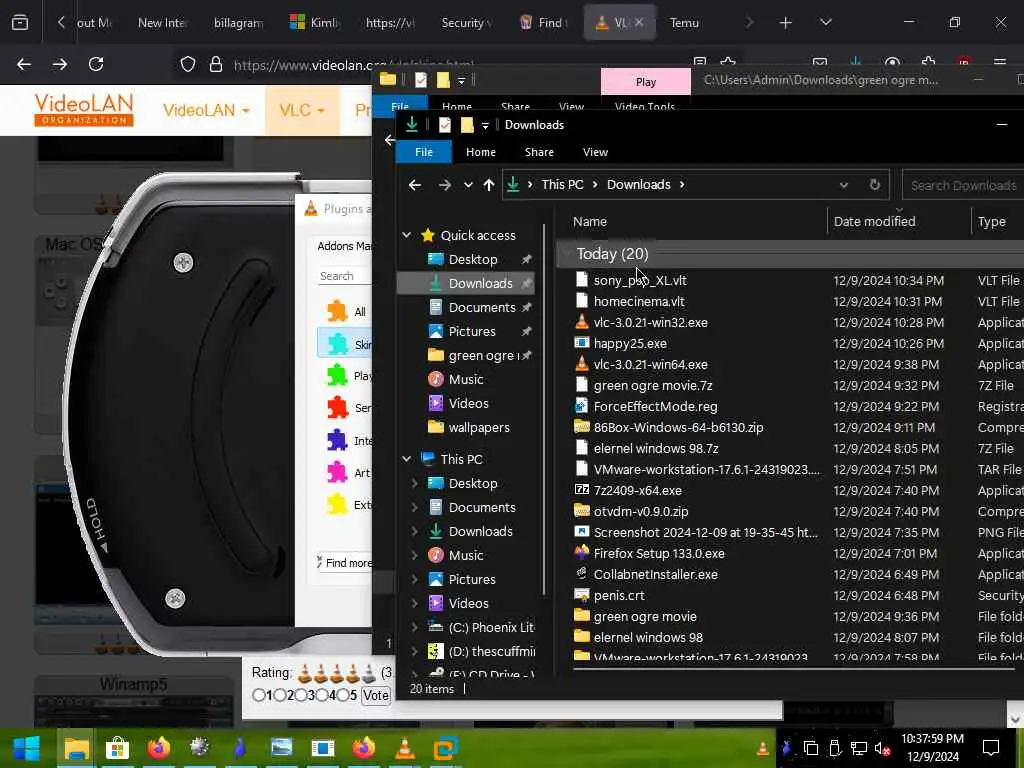
Task: Select rating 5 radio button
Action: click(x=342, y=696)
